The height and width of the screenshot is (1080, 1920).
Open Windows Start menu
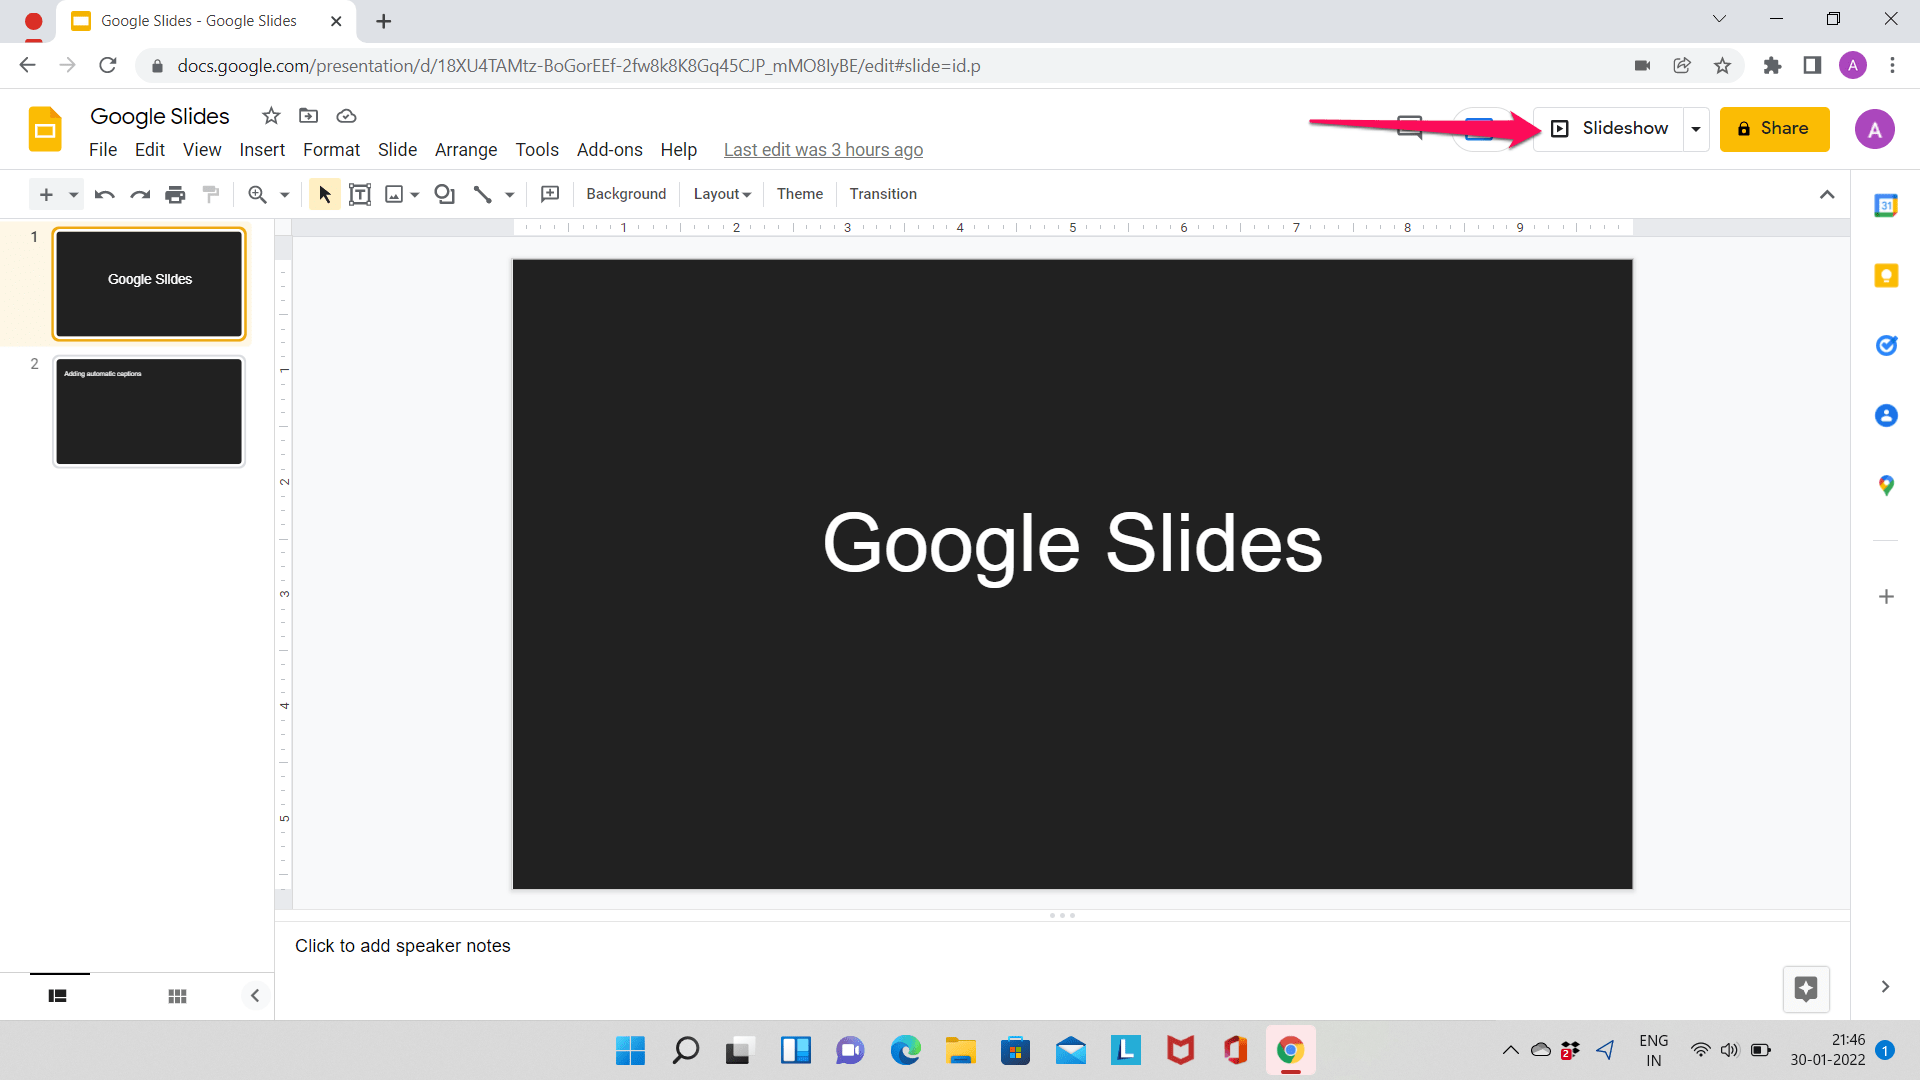click(x=630, y=1050)
